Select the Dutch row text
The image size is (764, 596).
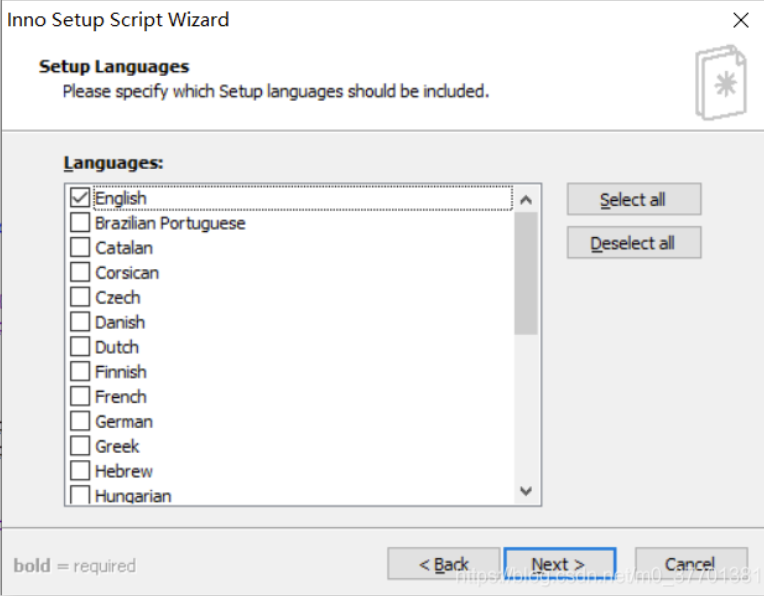click(x=117, y=347)
